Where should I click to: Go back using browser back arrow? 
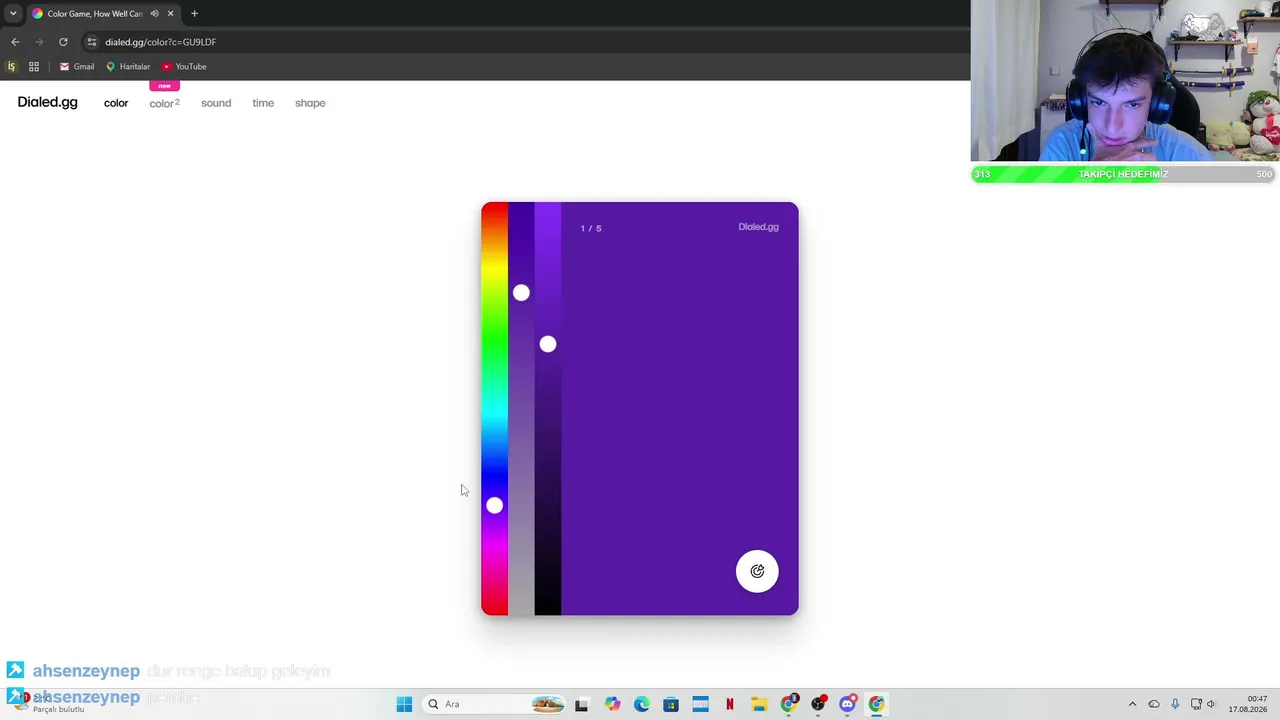tap(15, 42)
